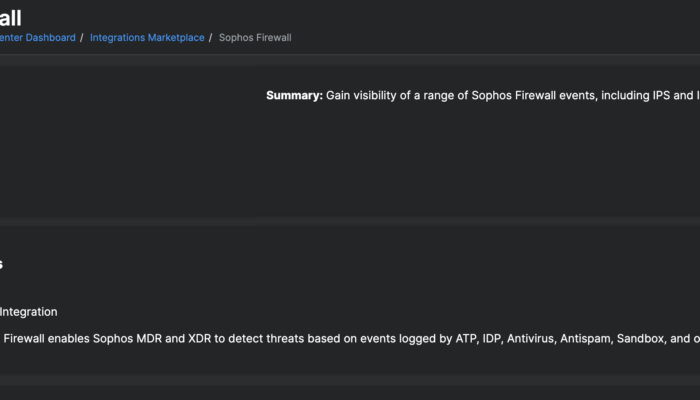Click the Integration subheading

click(x=28, y=312)
